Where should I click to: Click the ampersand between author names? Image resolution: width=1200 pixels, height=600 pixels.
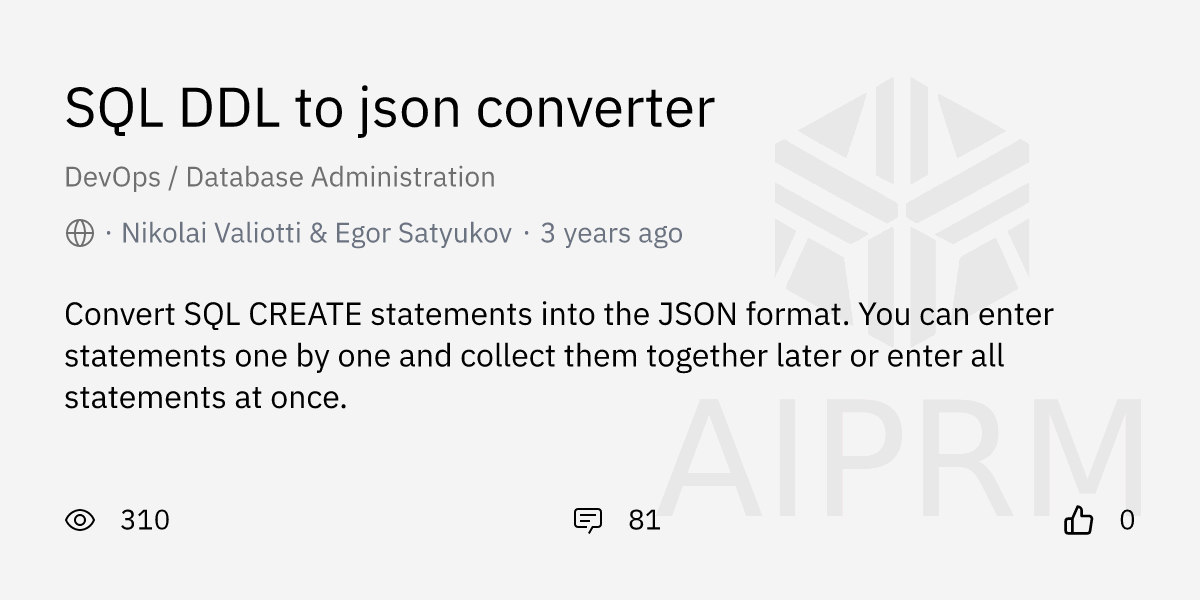click(x=318, y=234)
